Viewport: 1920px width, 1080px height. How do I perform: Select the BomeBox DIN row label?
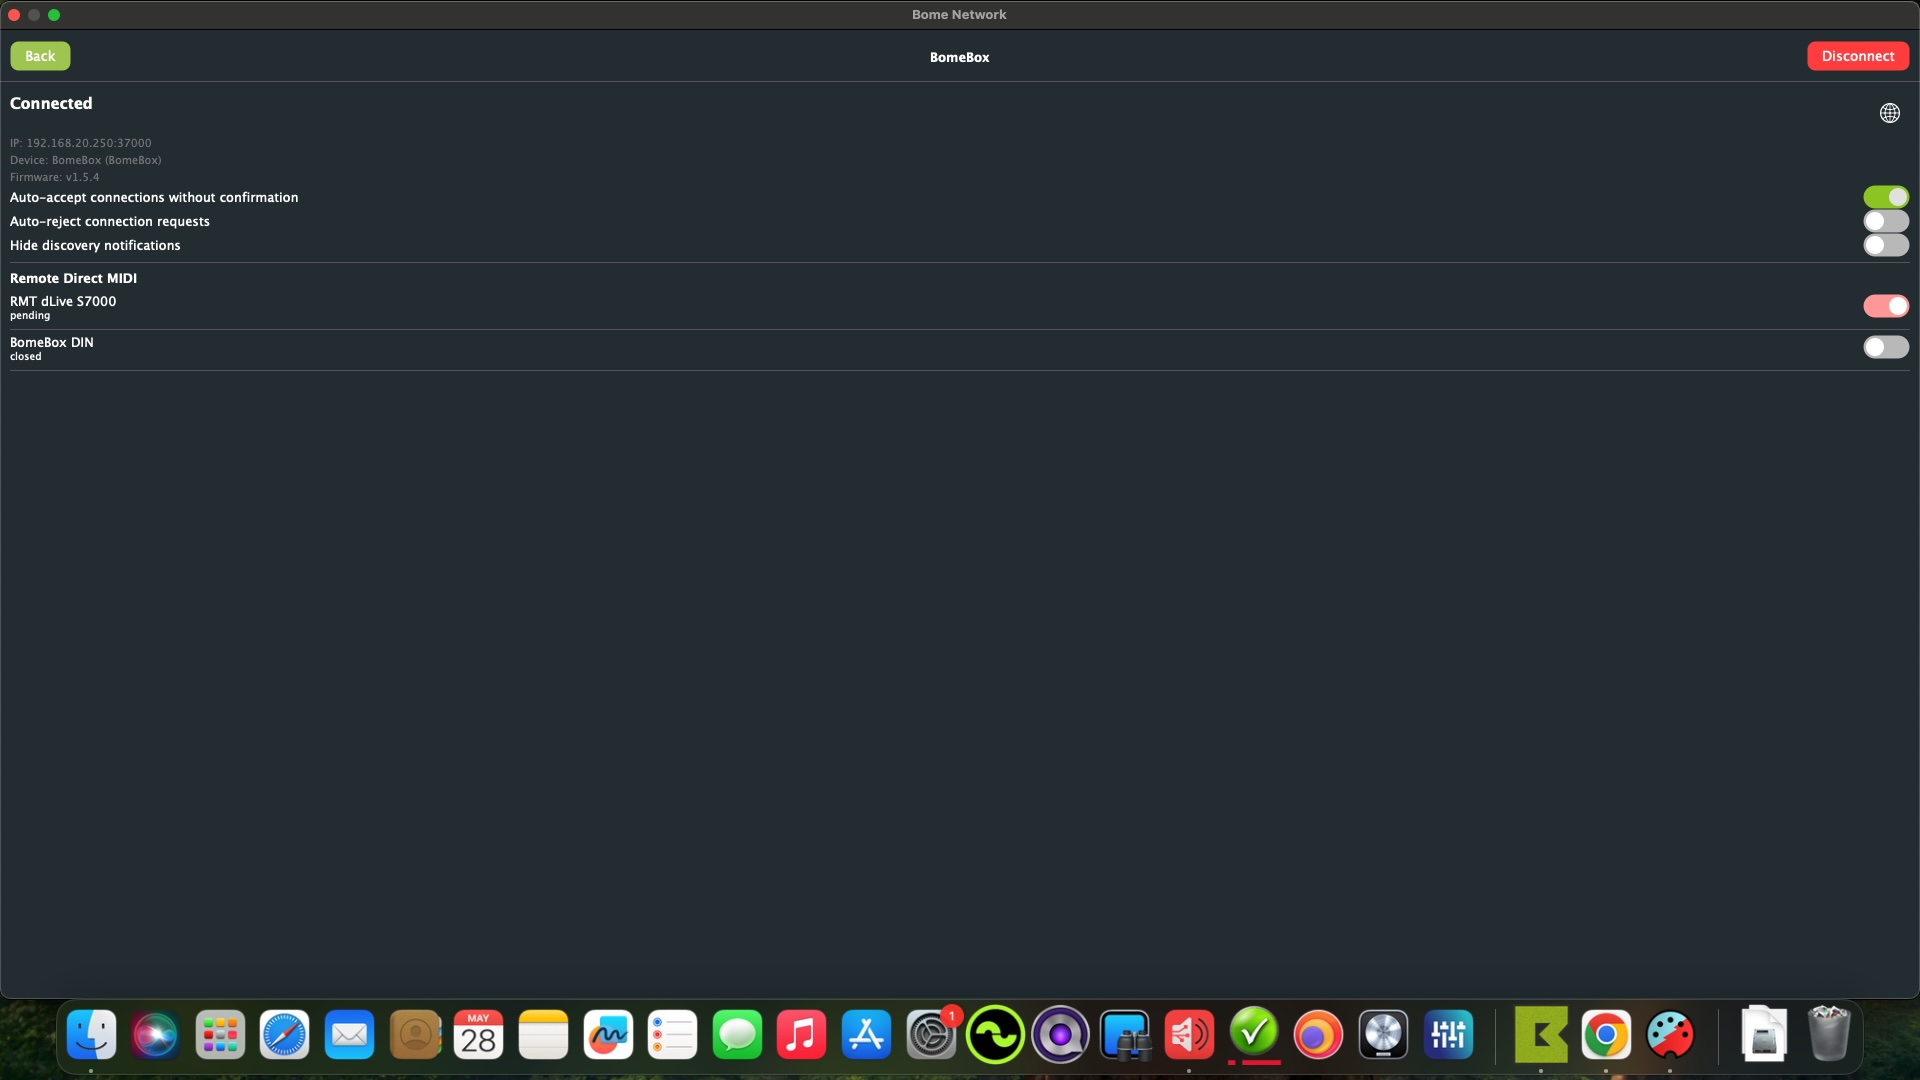(52, 342)
